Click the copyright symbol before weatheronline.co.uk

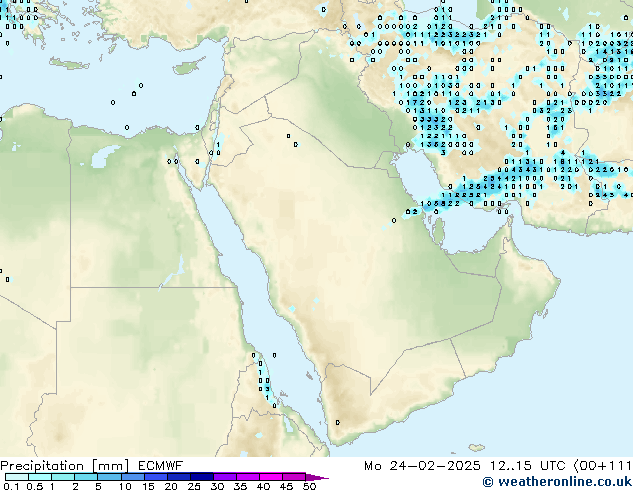point(488,482)
